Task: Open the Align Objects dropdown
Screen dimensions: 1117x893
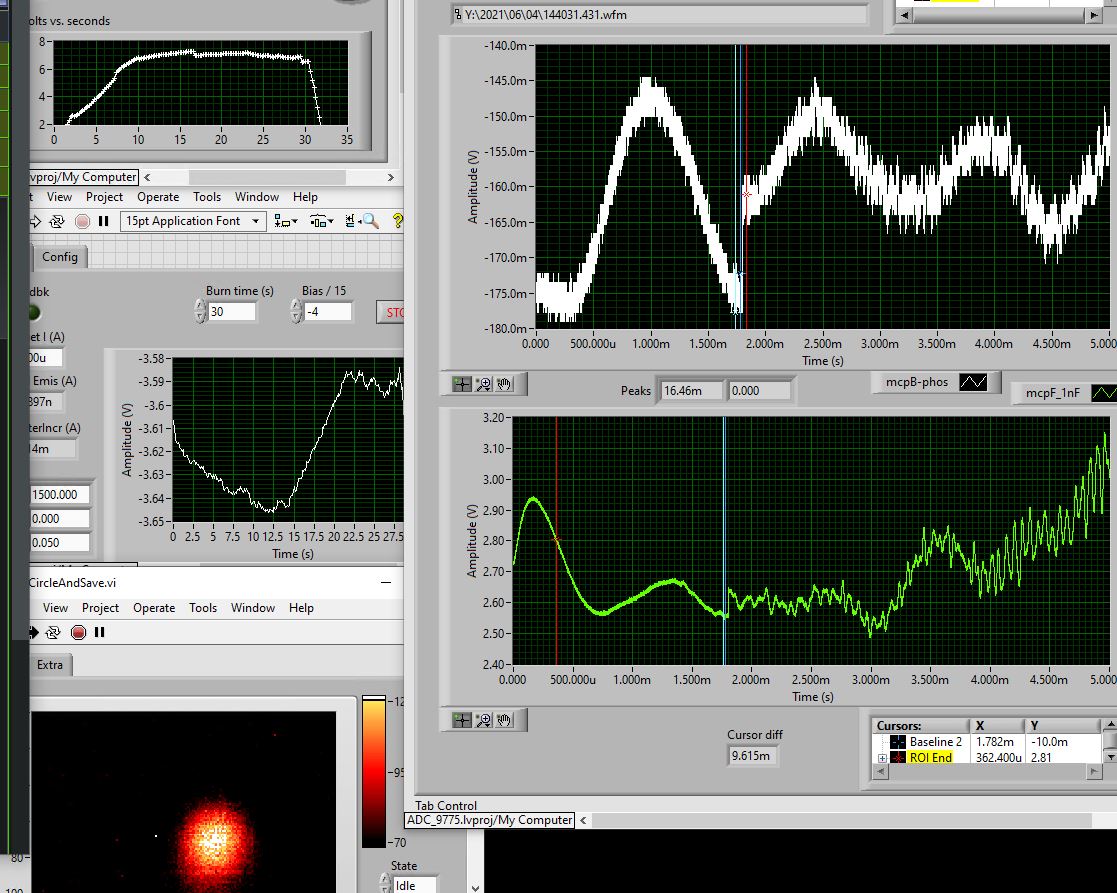Action: (x=287, y=221)
